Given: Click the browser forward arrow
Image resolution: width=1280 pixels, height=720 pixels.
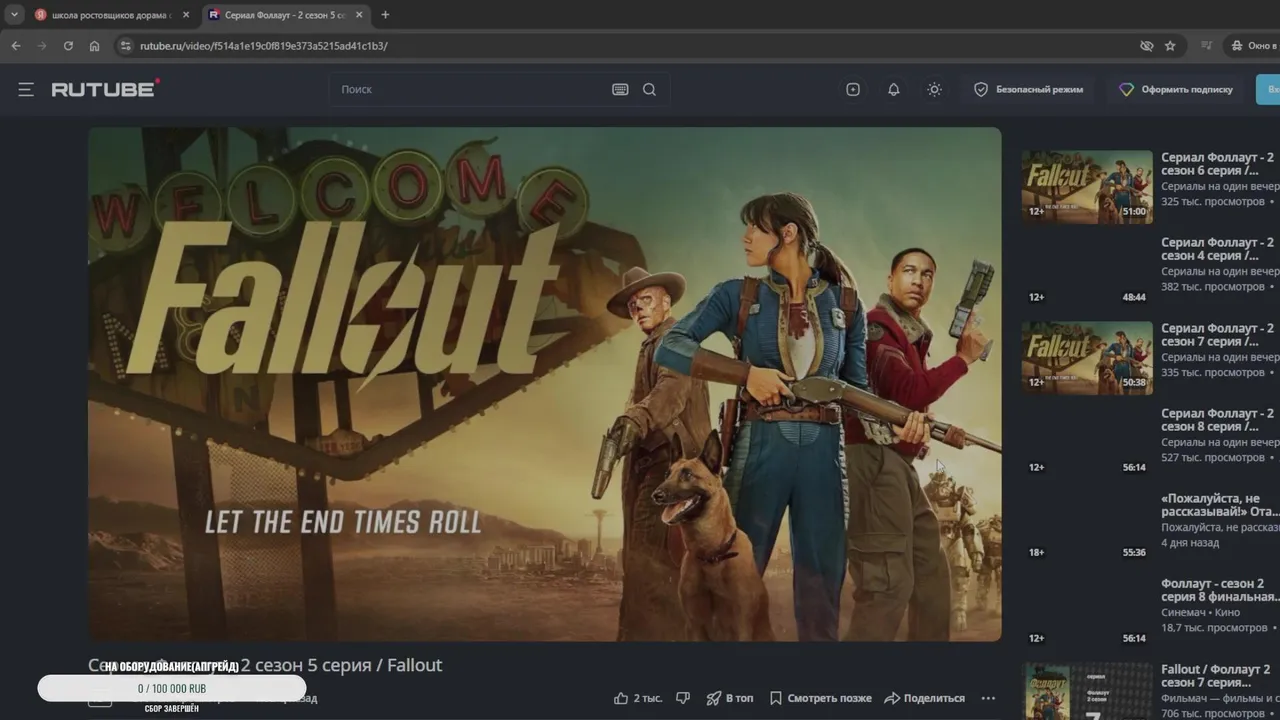Looking at the screenshot, I should (x=42, y=46).
